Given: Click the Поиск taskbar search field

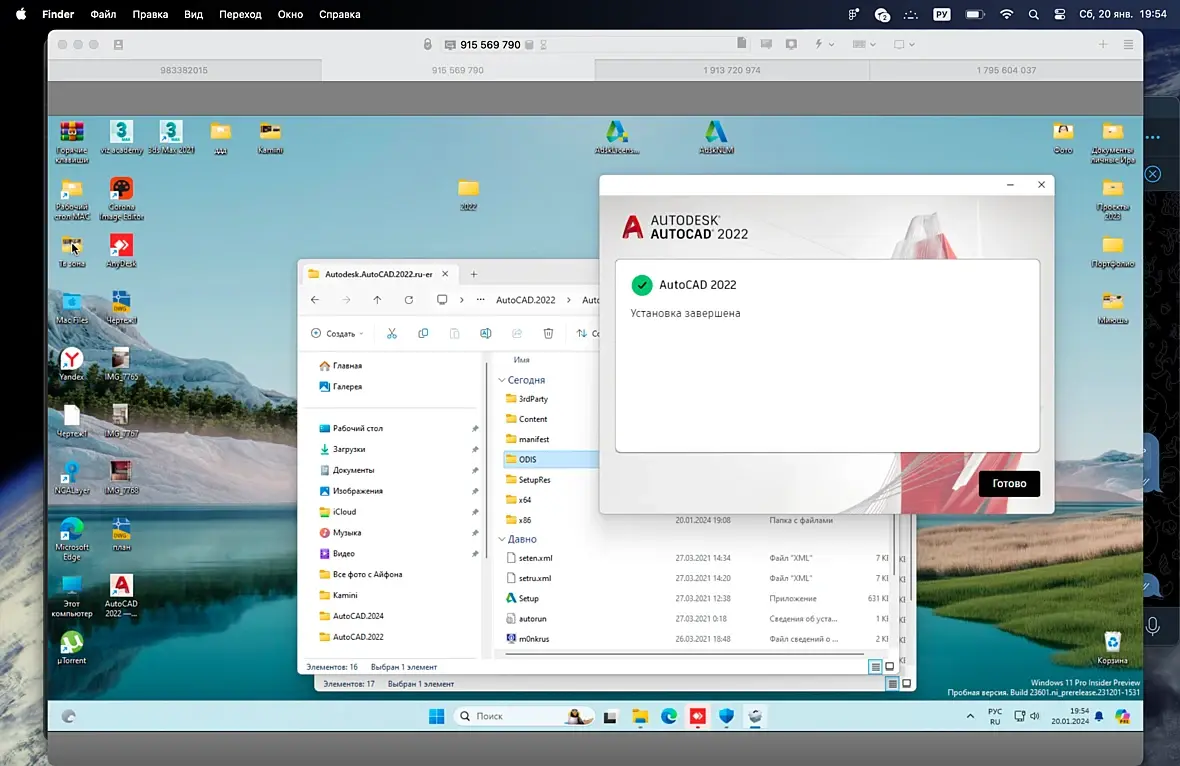Looking at the screenshot, I should [x=525, y=716].
